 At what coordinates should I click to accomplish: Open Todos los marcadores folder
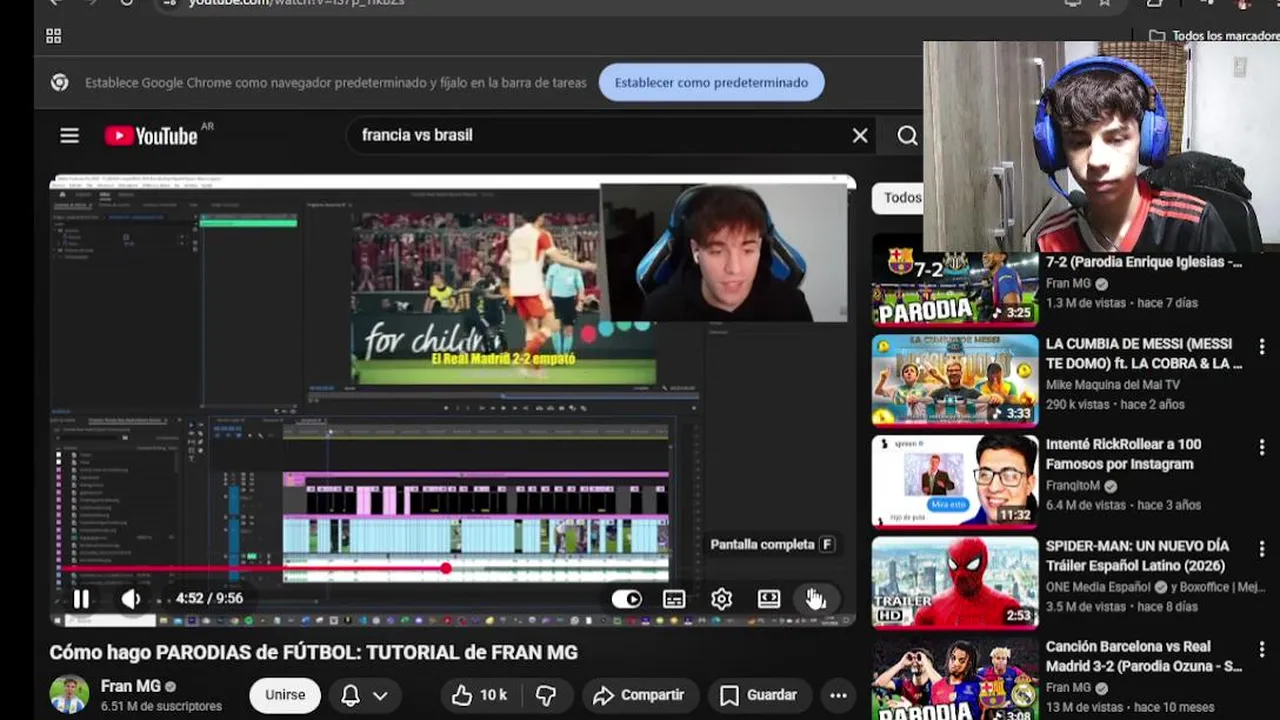click(1215, 36)
